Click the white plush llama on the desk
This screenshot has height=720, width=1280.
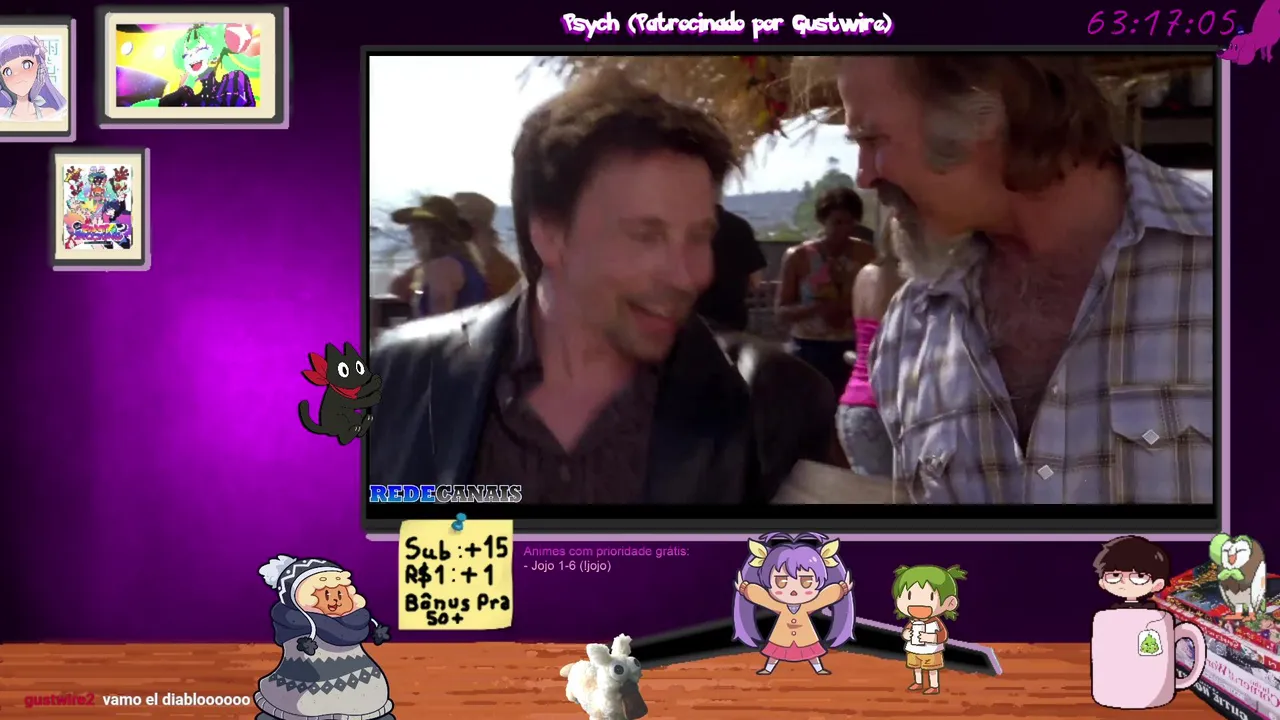pos(605,677)
